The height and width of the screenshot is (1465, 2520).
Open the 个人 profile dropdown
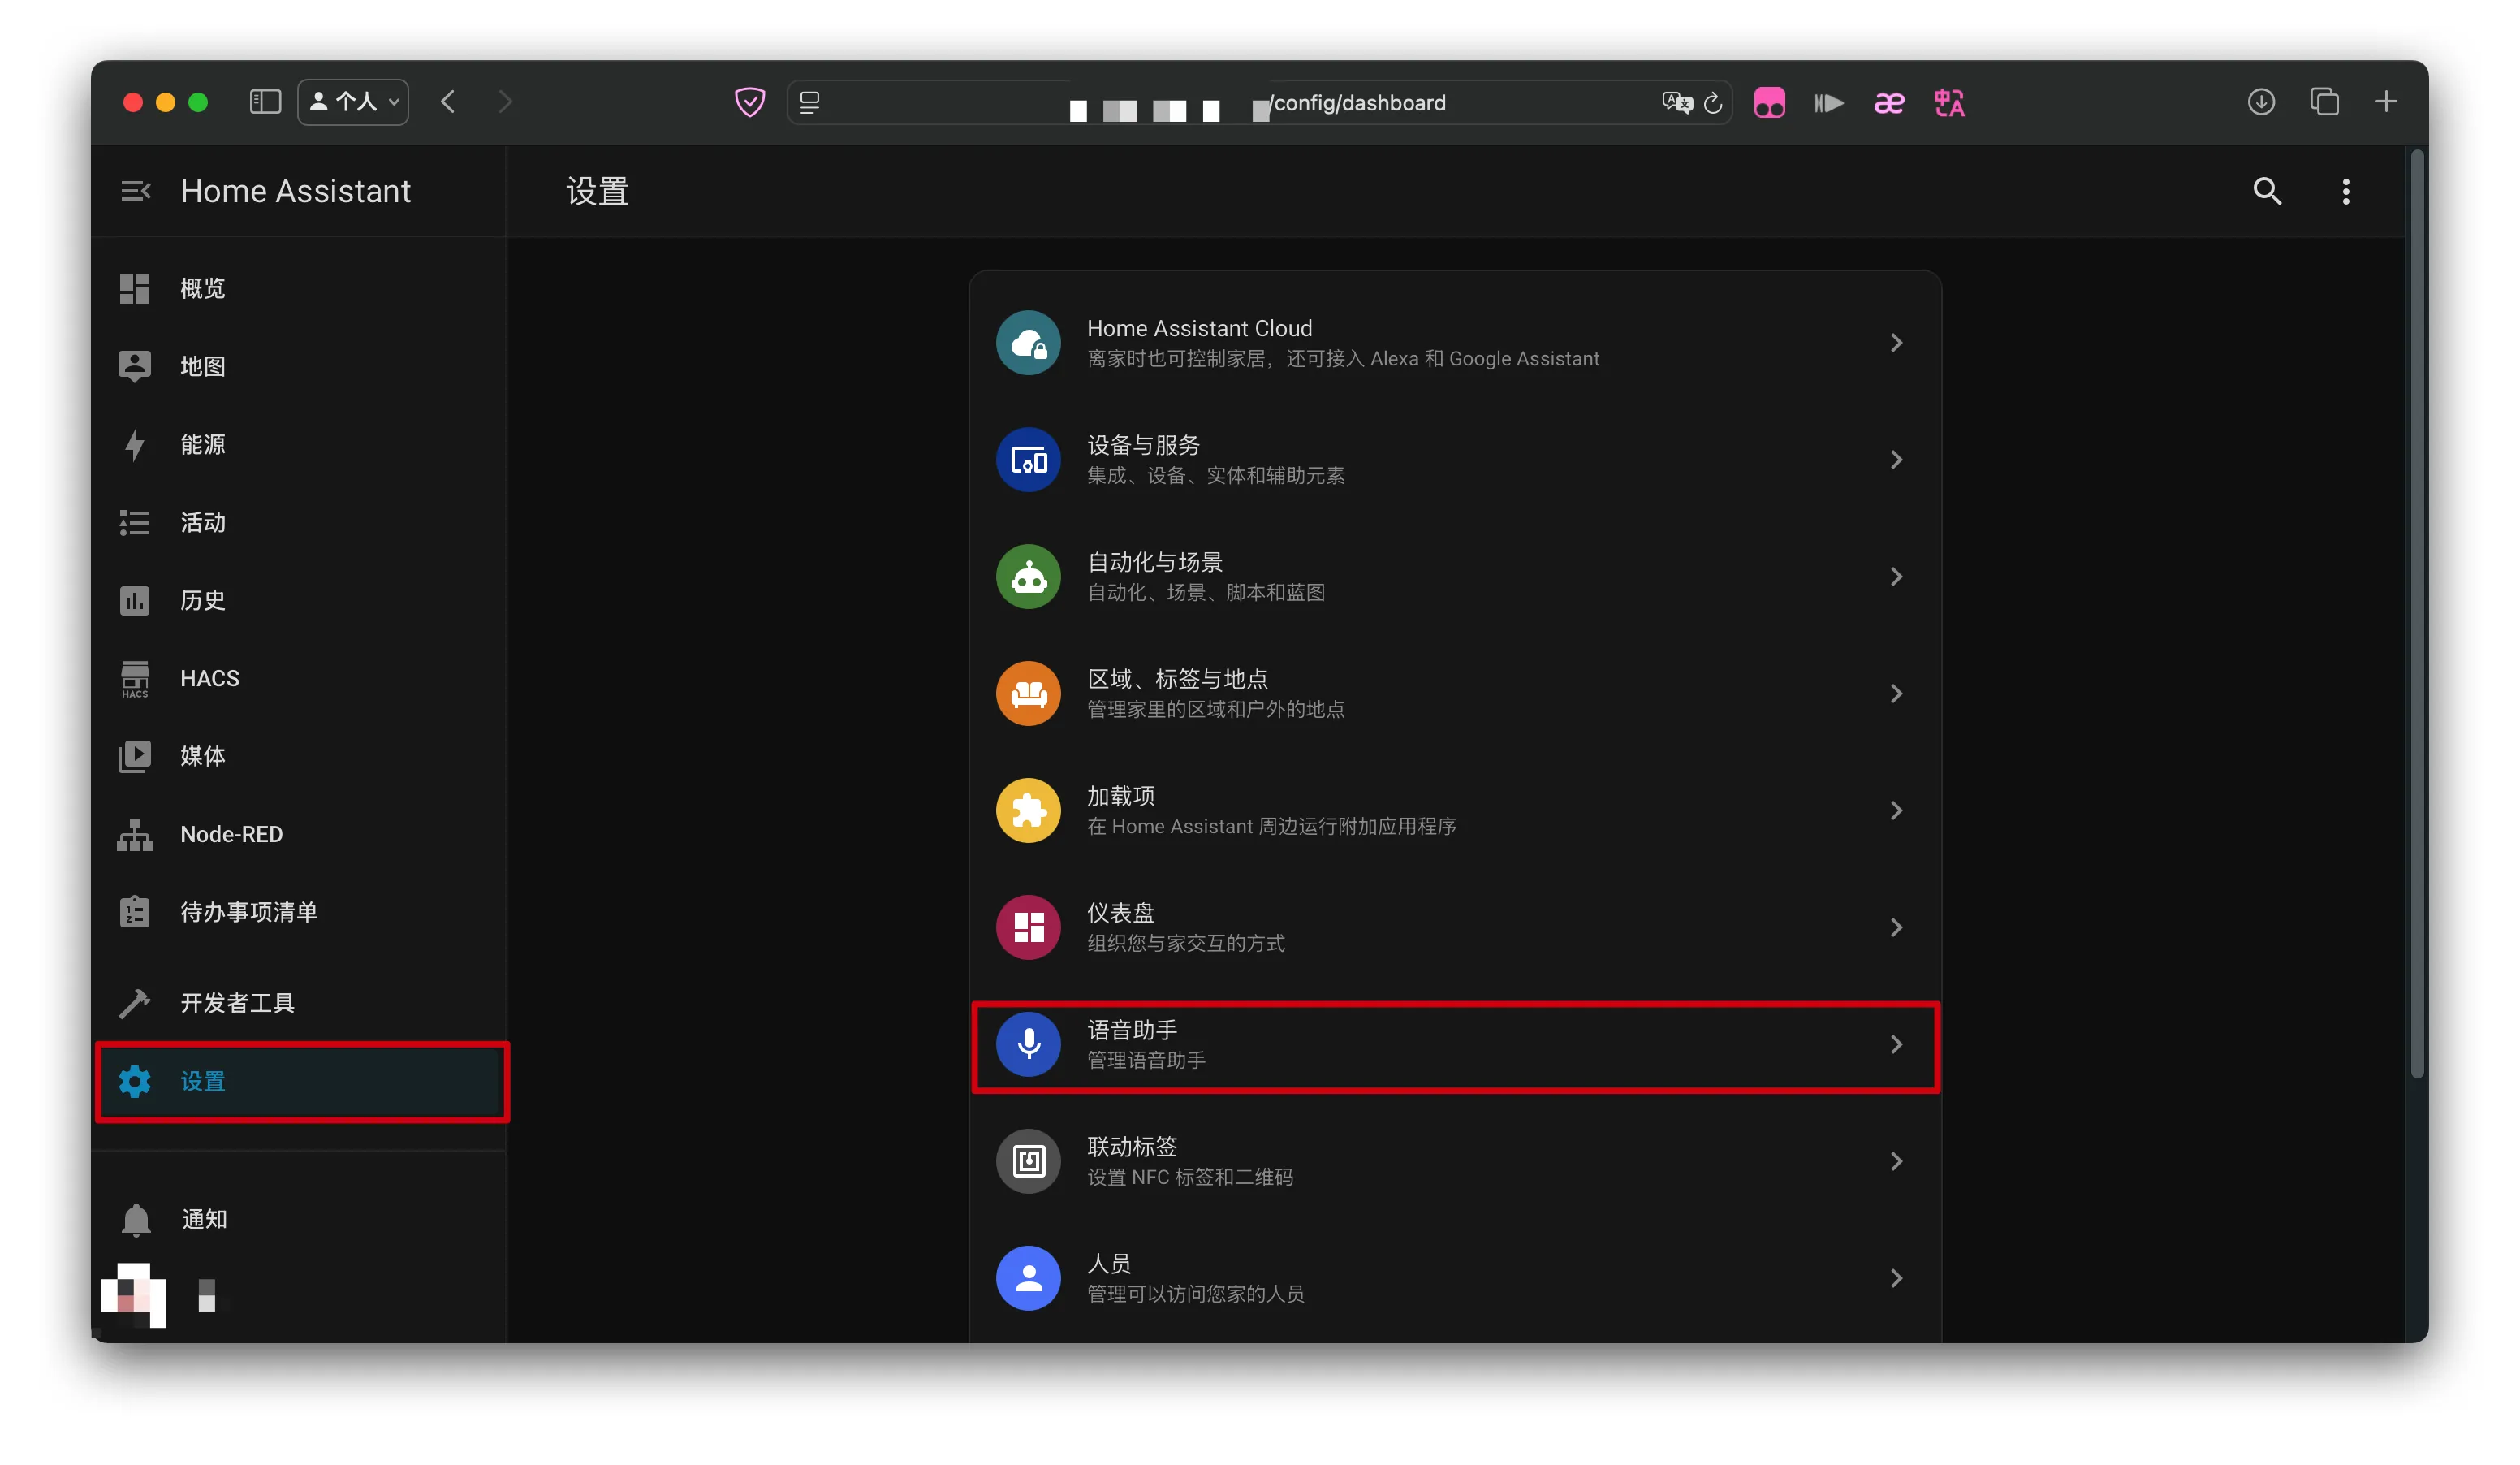click(x=353, y=102)
